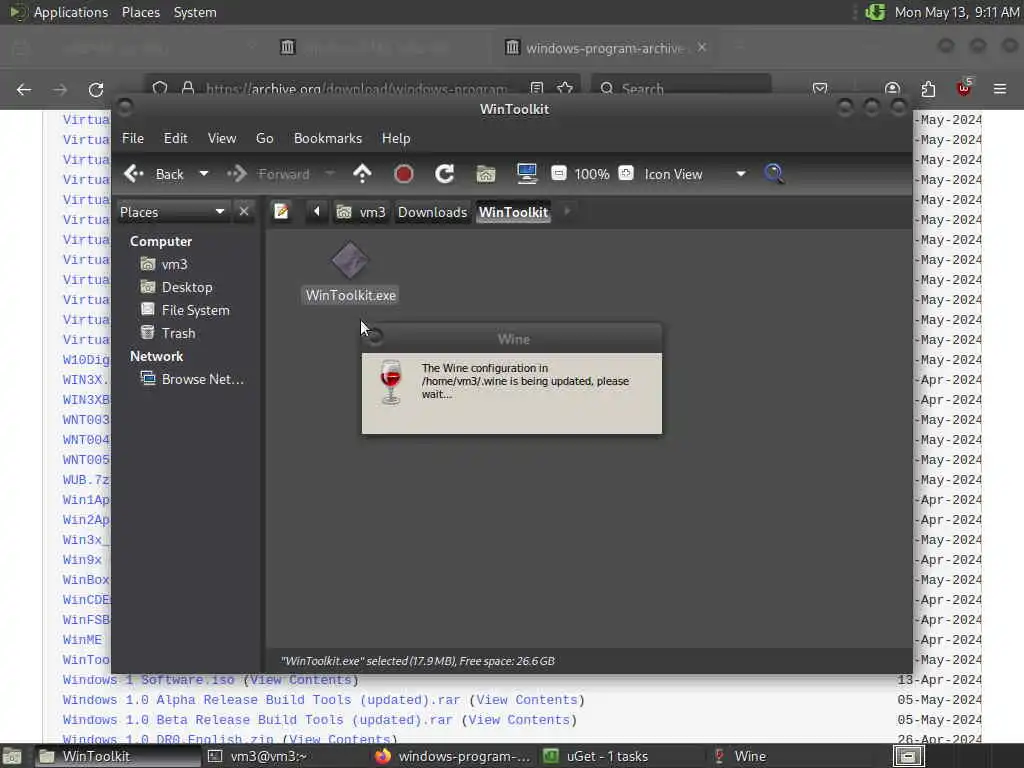Image resolution: width=1024 pixels, height=768 pixels.
Task: Reload the Firefox page
Action: click(96, 89)
